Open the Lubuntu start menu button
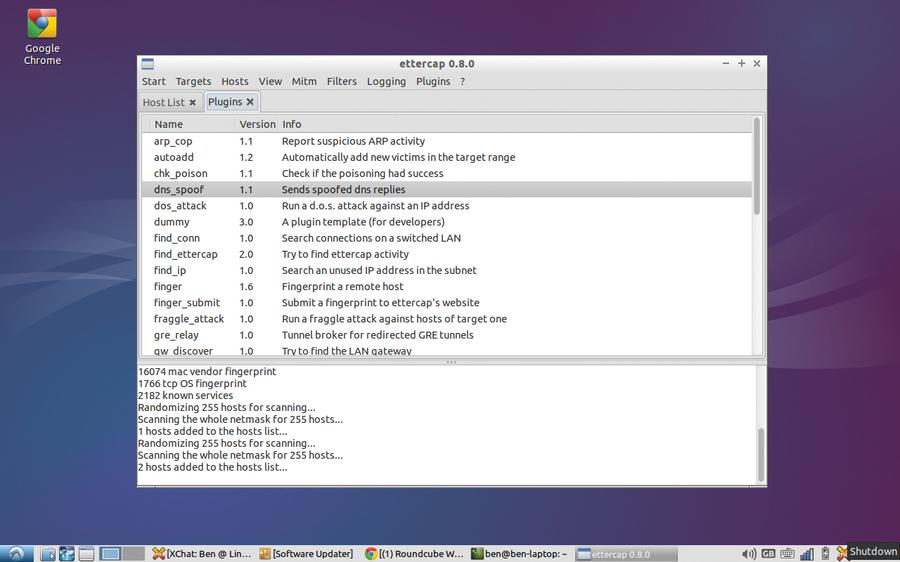Screen dimensions: 900x562 [x=16, y=553]
